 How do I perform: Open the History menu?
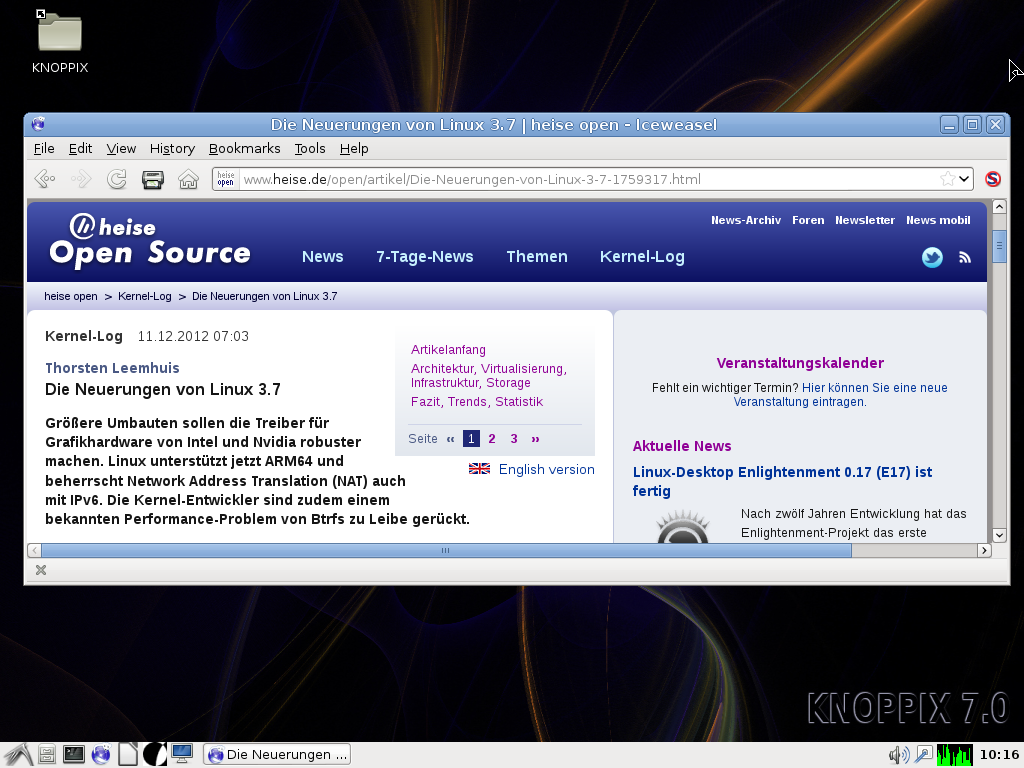[x=172, y=149]
